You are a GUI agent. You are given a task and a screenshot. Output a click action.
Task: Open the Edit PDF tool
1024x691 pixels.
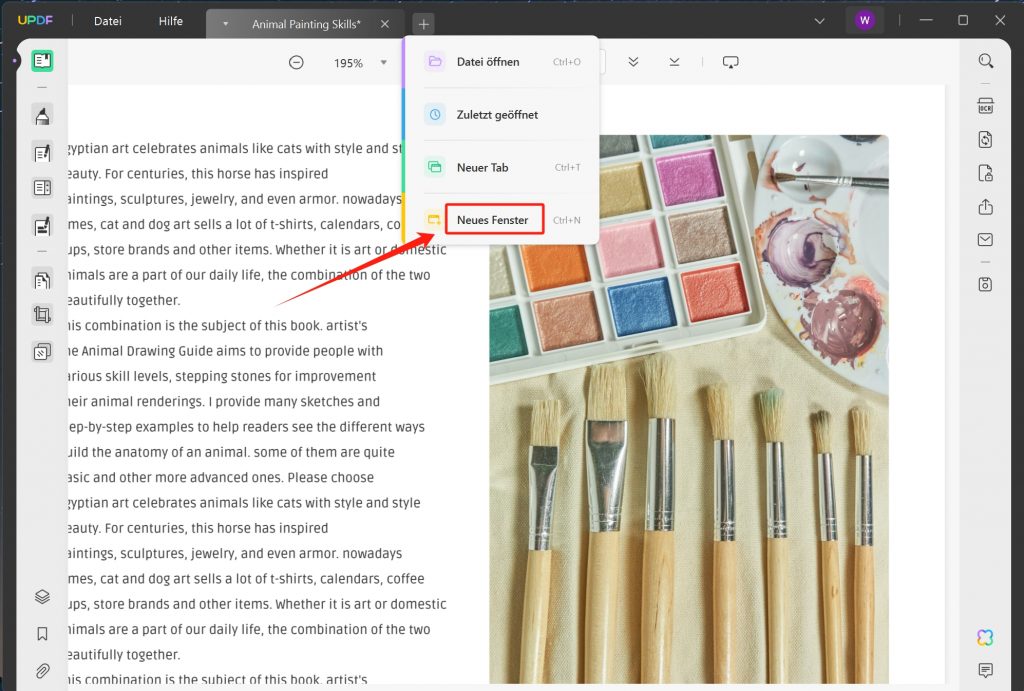(42, 153)
